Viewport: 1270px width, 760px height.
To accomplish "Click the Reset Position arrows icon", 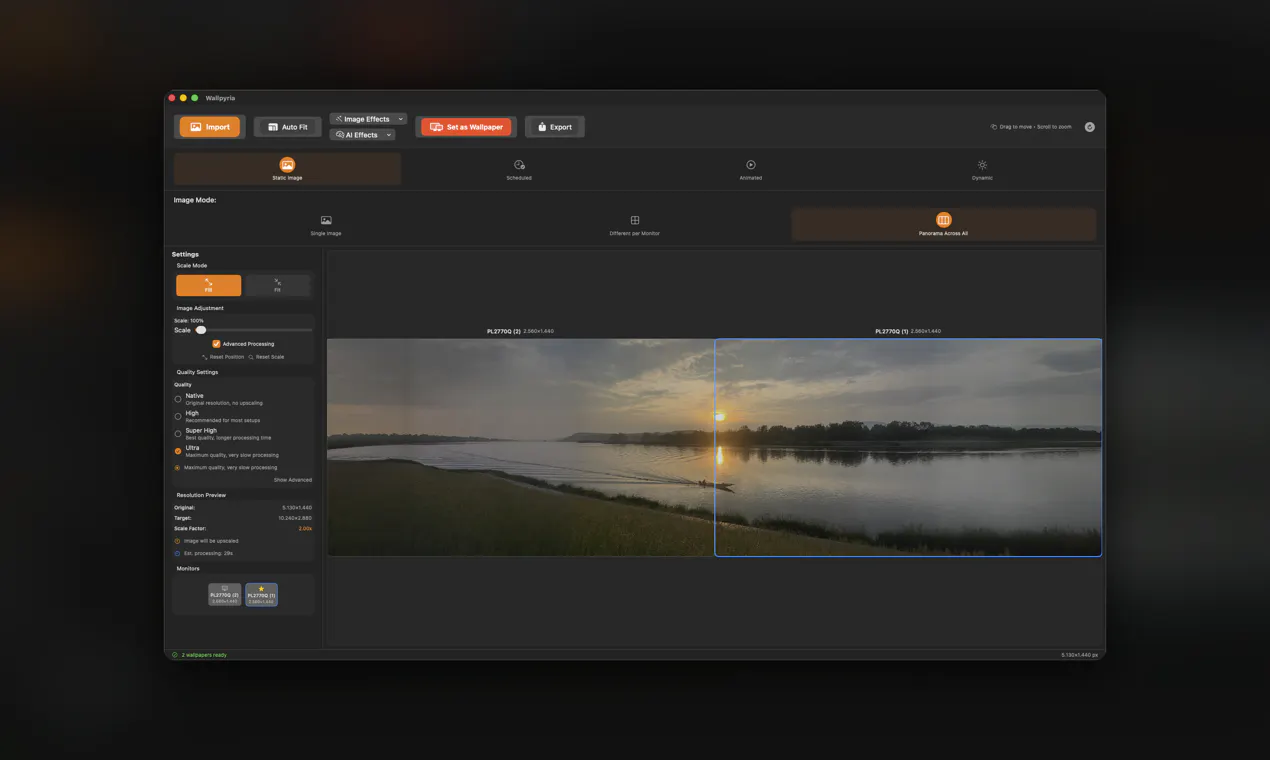I will tap(205, 357).
